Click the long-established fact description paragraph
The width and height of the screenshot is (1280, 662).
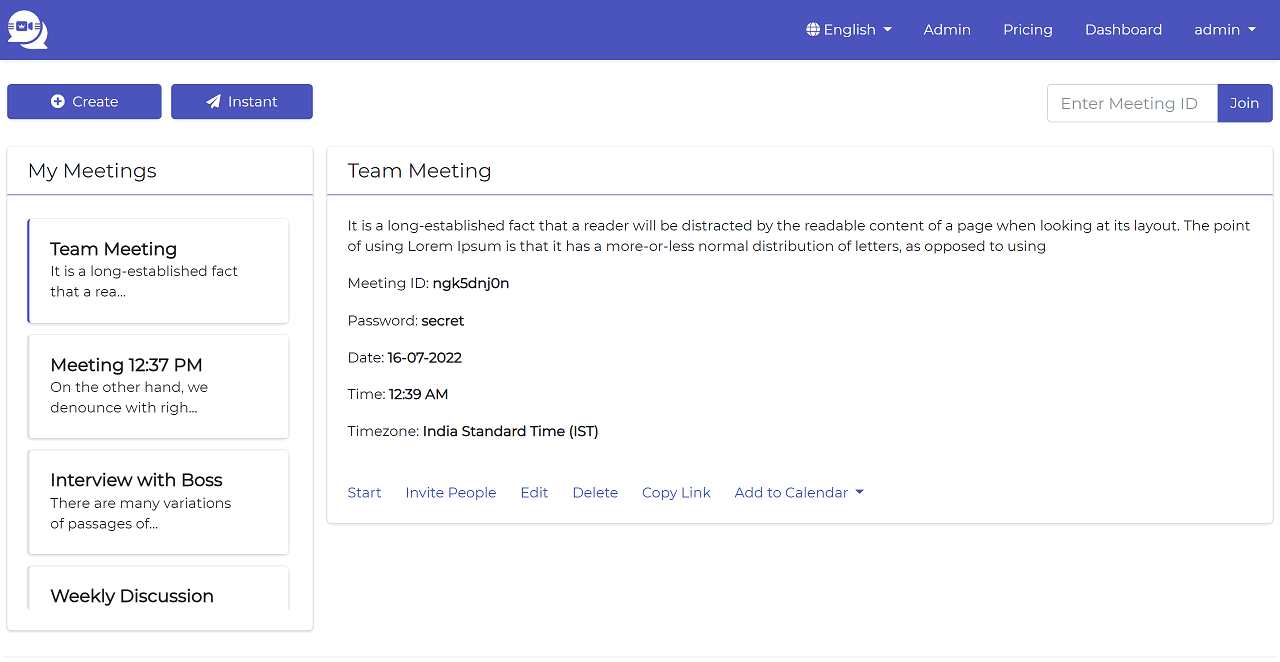coord(799,236)
